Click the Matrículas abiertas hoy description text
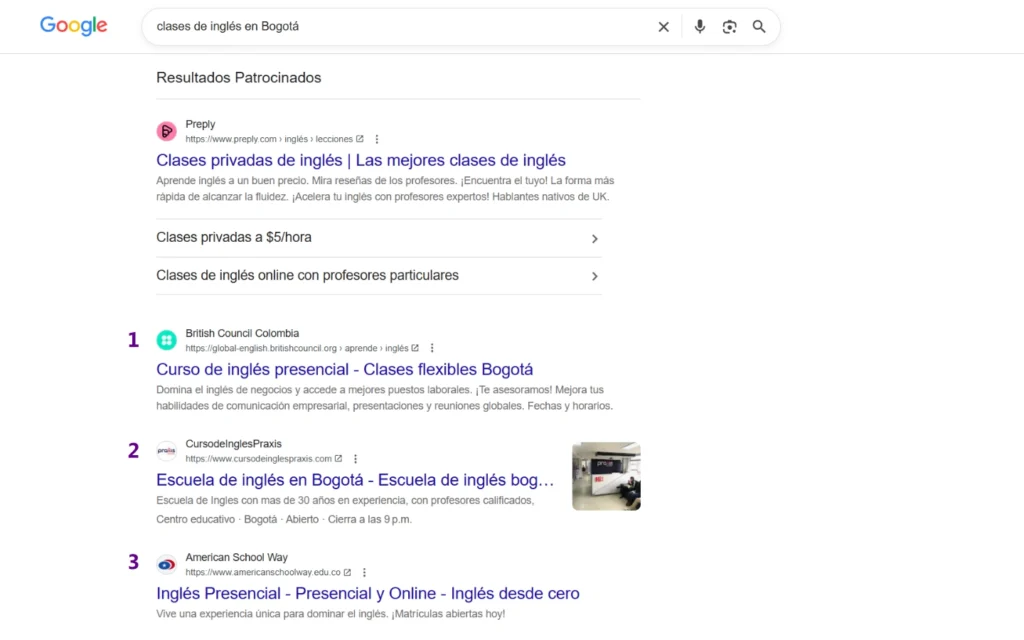This screenshot has width=1024, height=640. coord(330,614)
